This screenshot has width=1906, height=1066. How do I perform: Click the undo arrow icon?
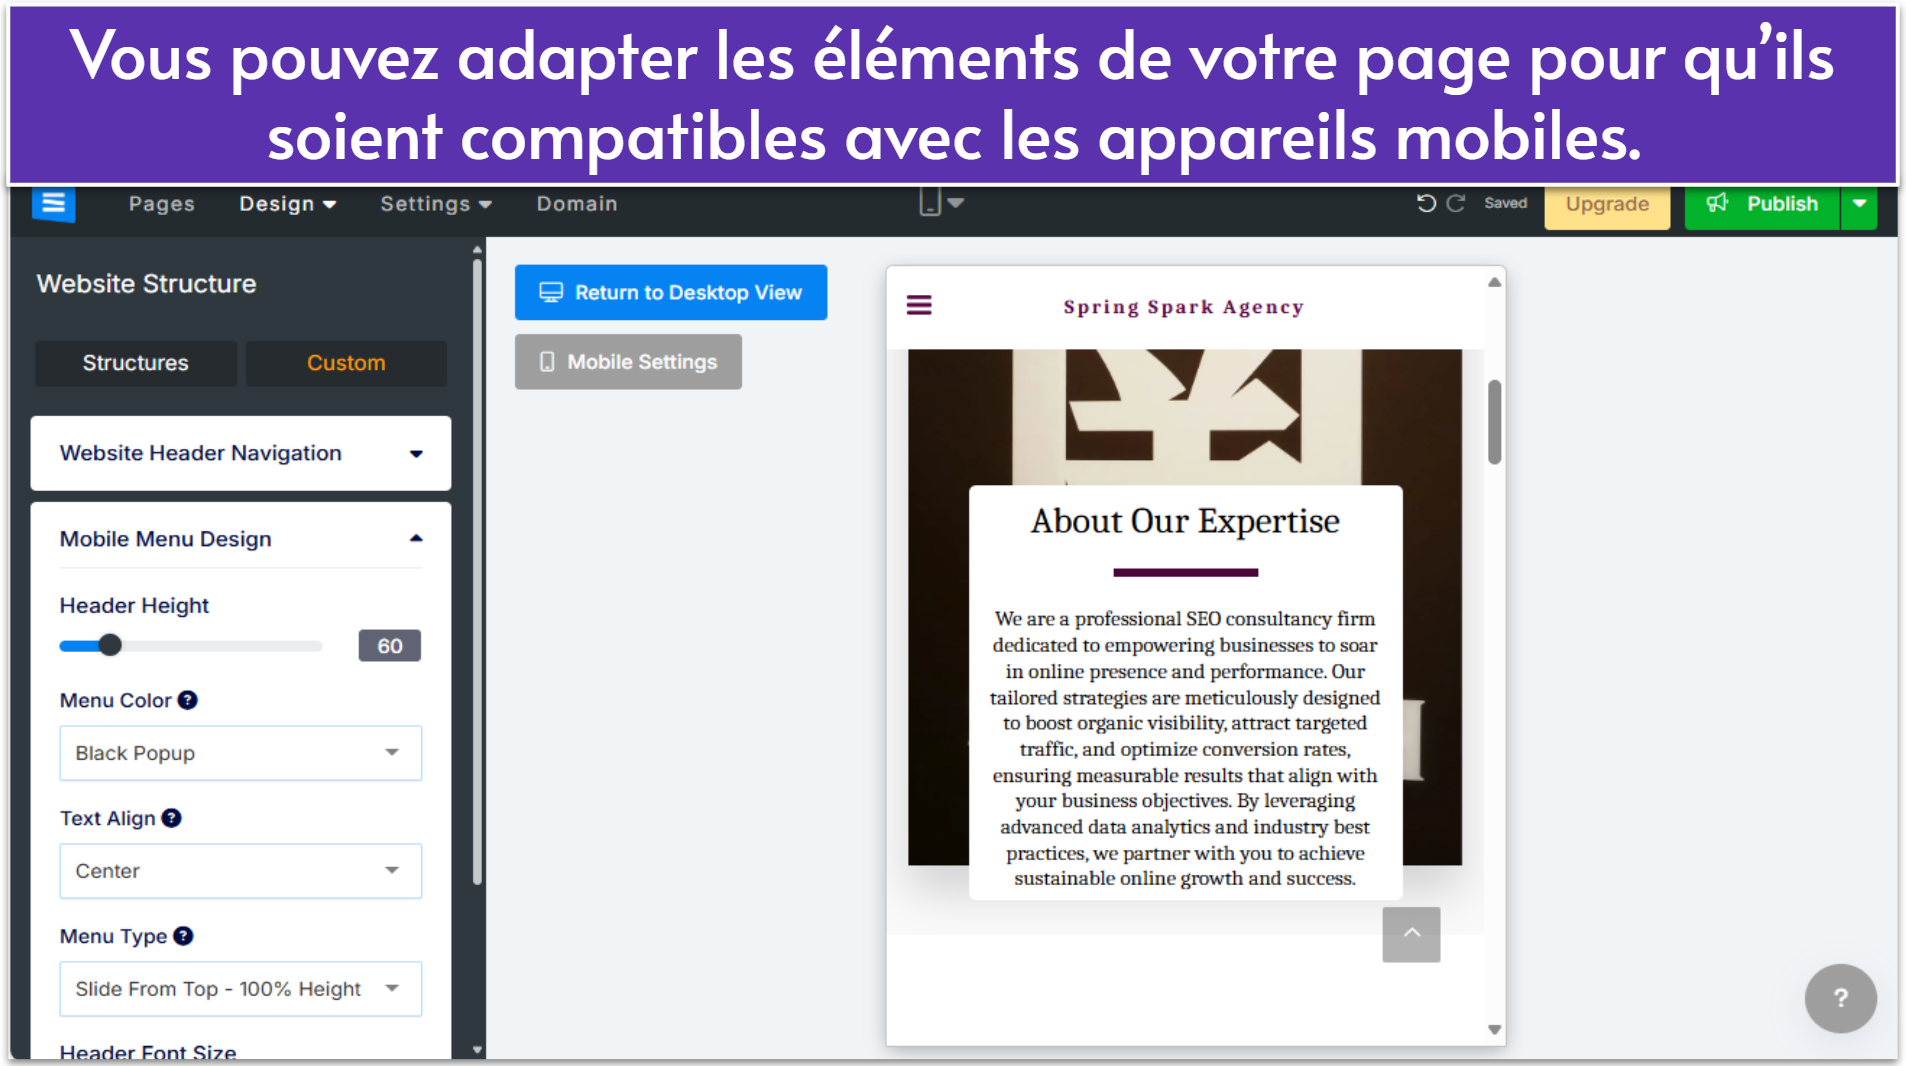(x=1426, y=203)
